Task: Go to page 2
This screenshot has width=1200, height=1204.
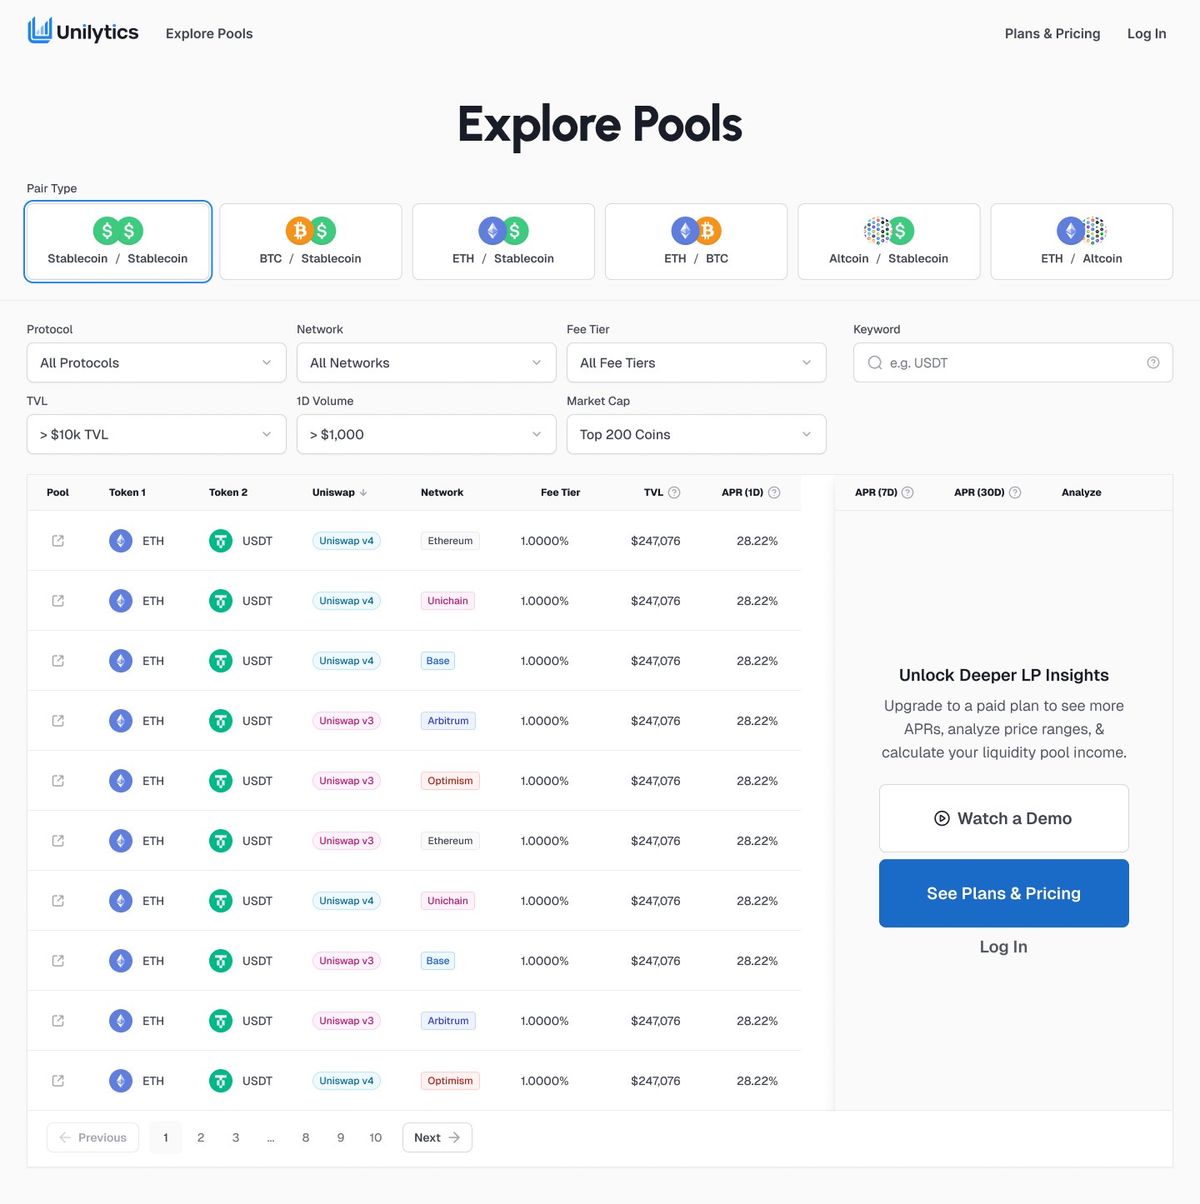Action: pyautogui.click(x=201, y=1138)
